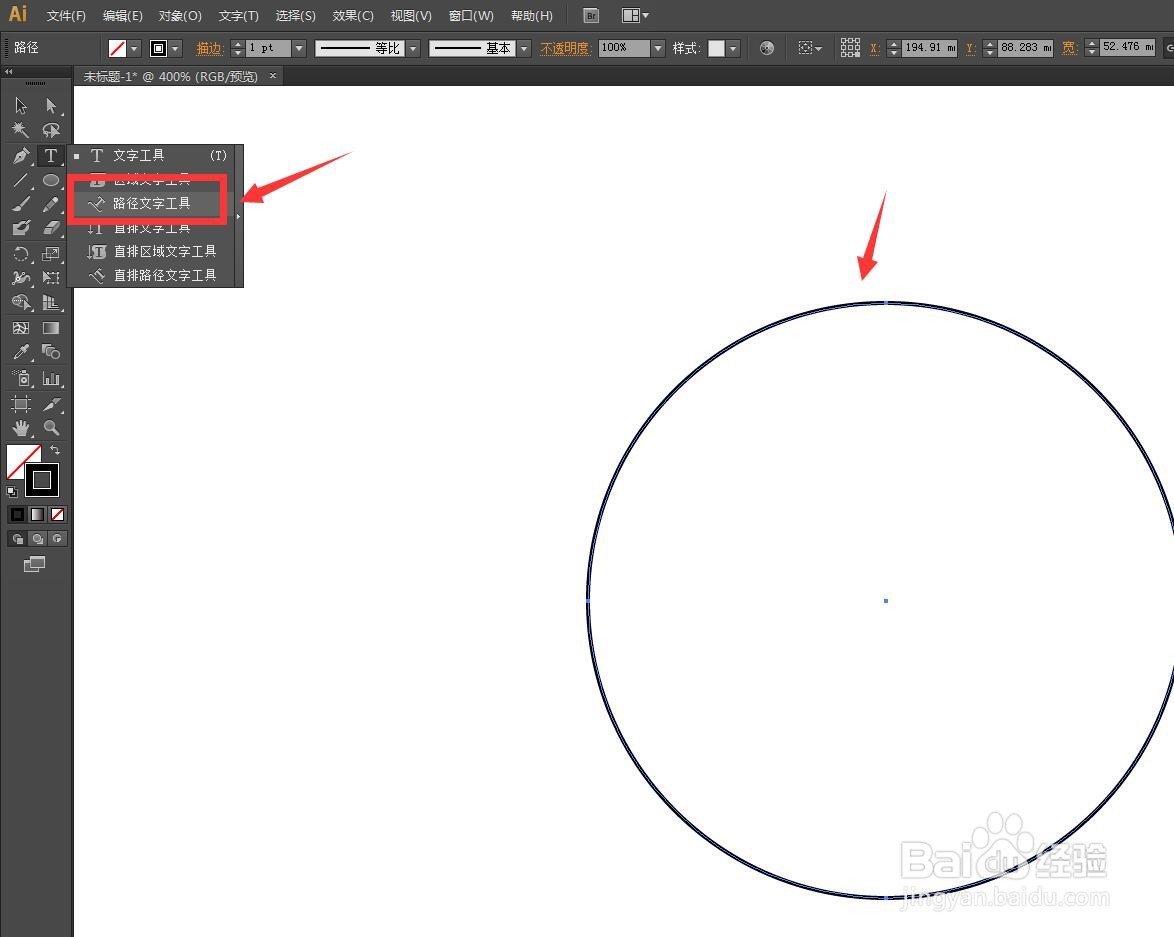The width and height of the screenshot is (1174, 937).
Task: Select the Pen tool
Action: [21, 156]
